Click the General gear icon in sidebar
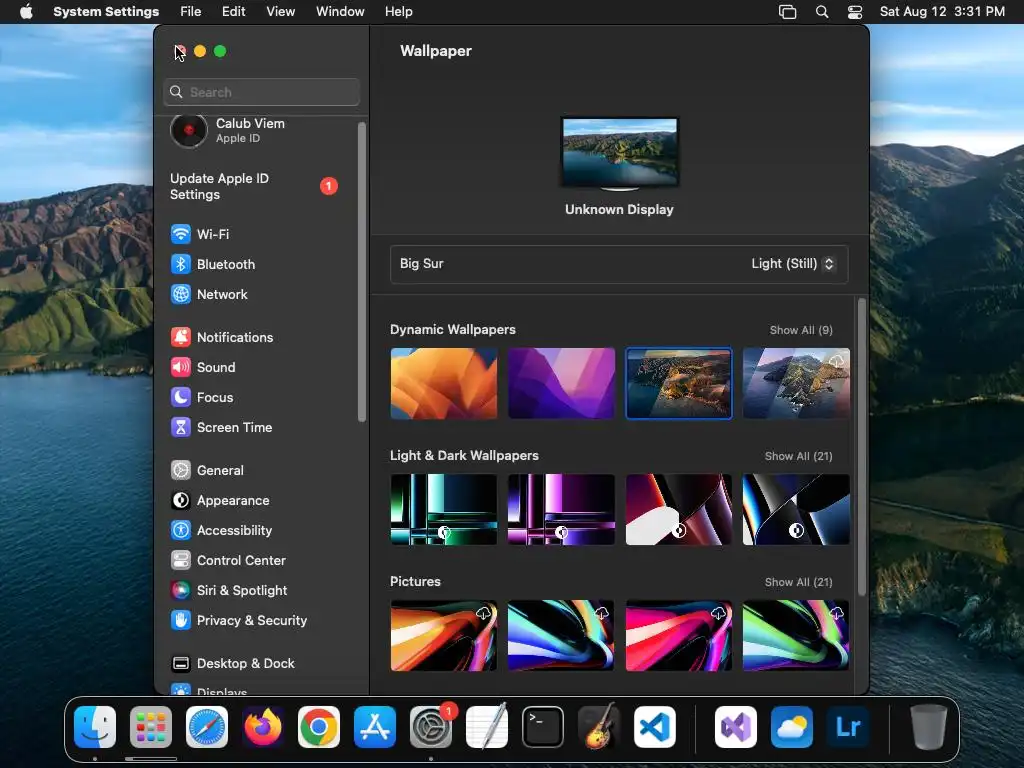1024x768 pixels. [180, 470]
